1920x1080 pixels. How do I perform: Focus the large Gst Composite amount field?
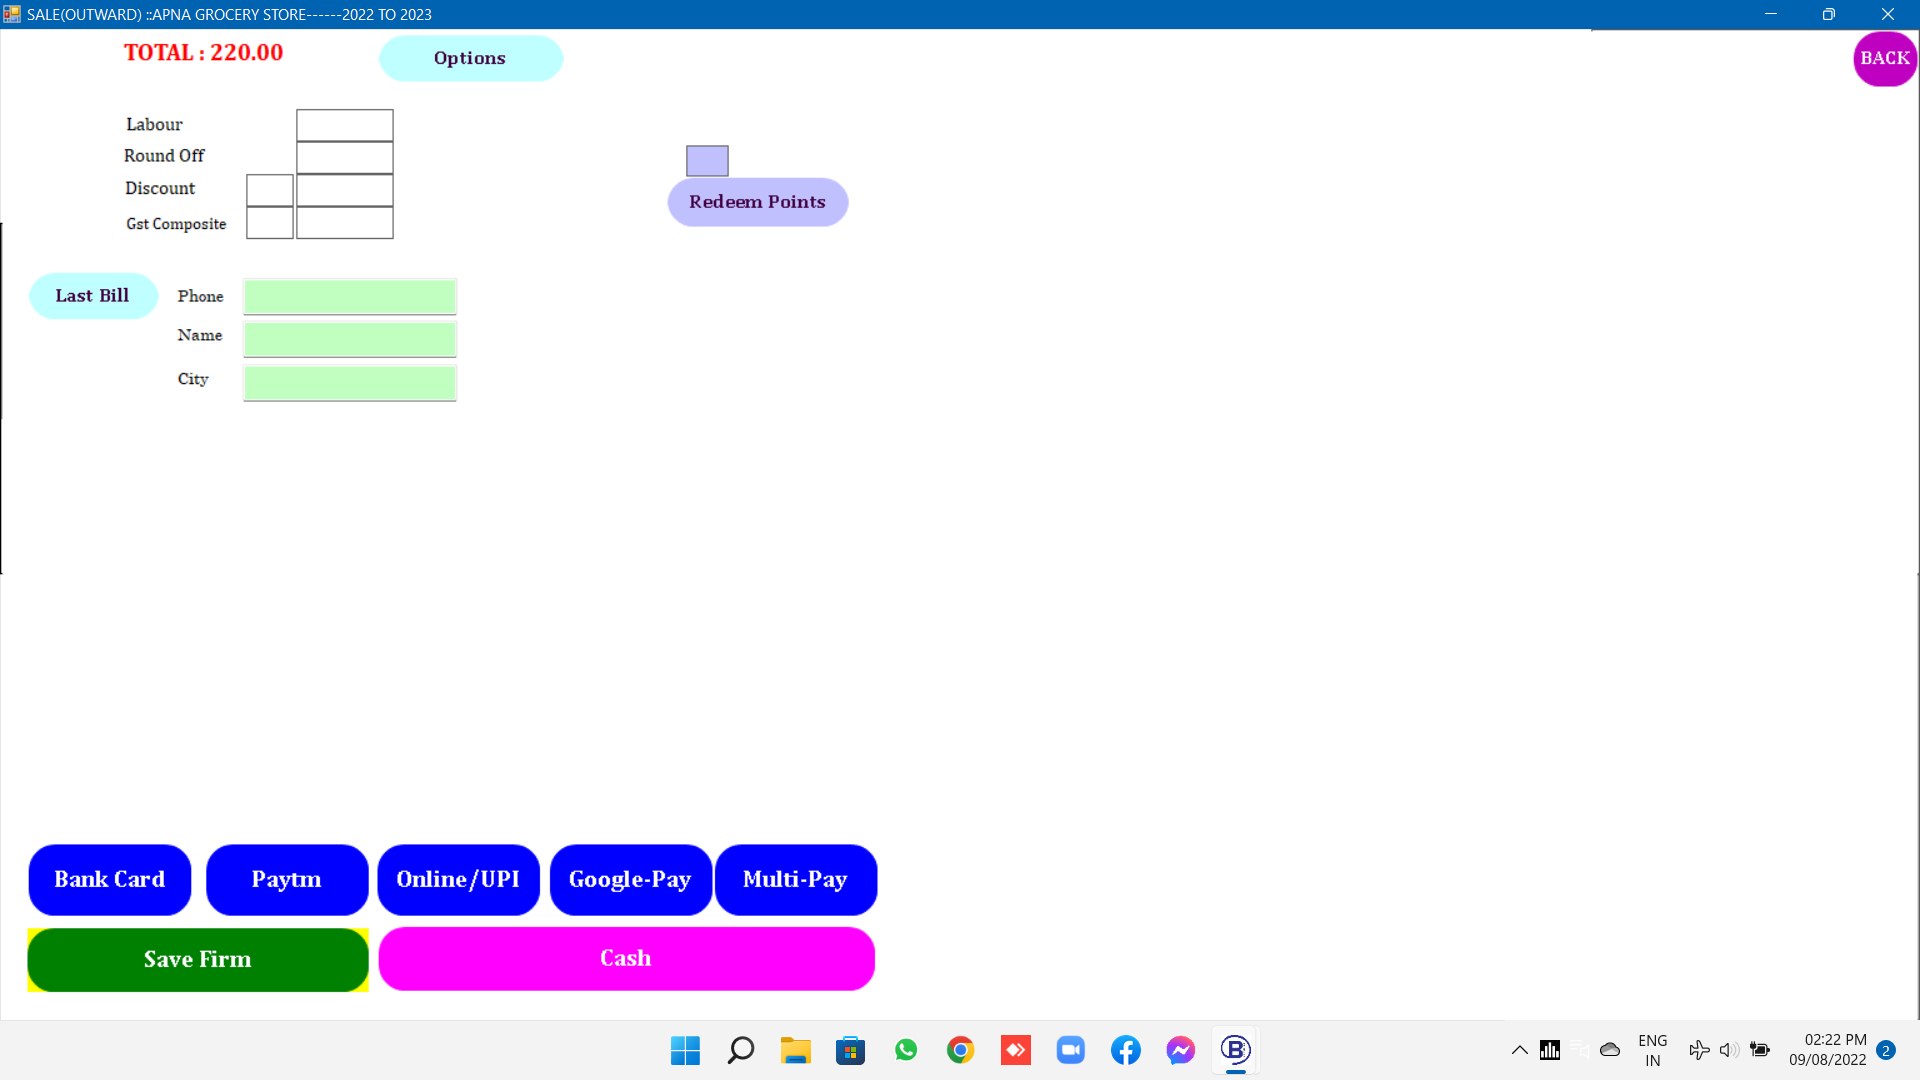coord(345,222)
